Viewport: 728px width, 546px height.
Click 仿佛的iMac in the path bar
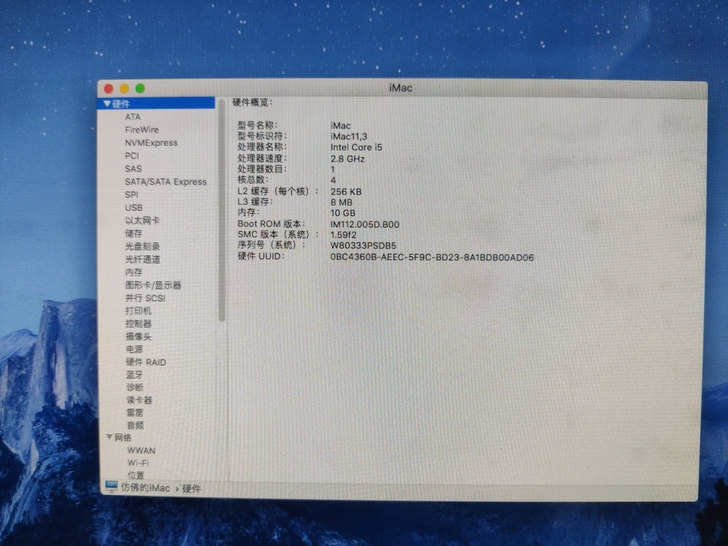click(x=145, y=488)
